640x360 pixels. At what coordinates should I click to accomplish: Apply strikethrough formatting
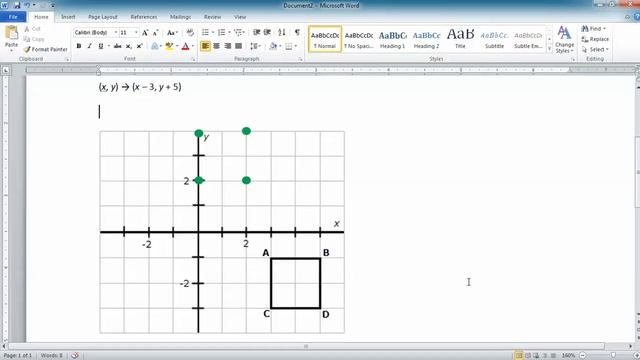[118, 46]
